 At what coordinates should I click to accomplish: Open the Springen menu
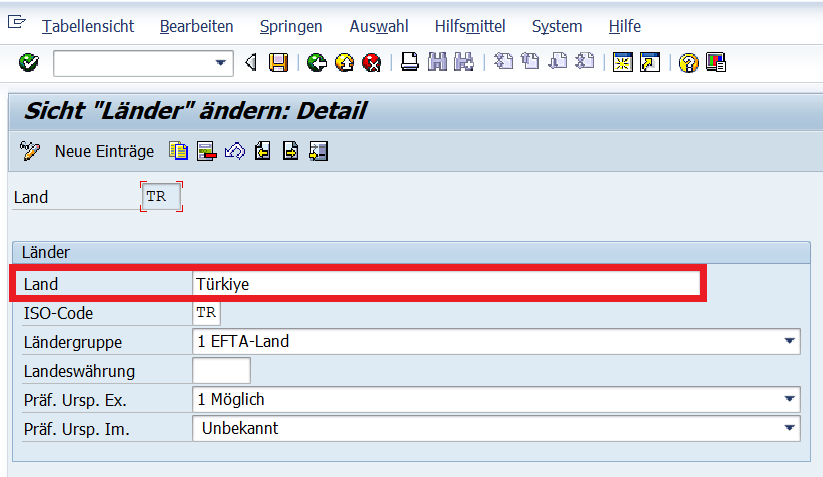(x=292, y=26)
